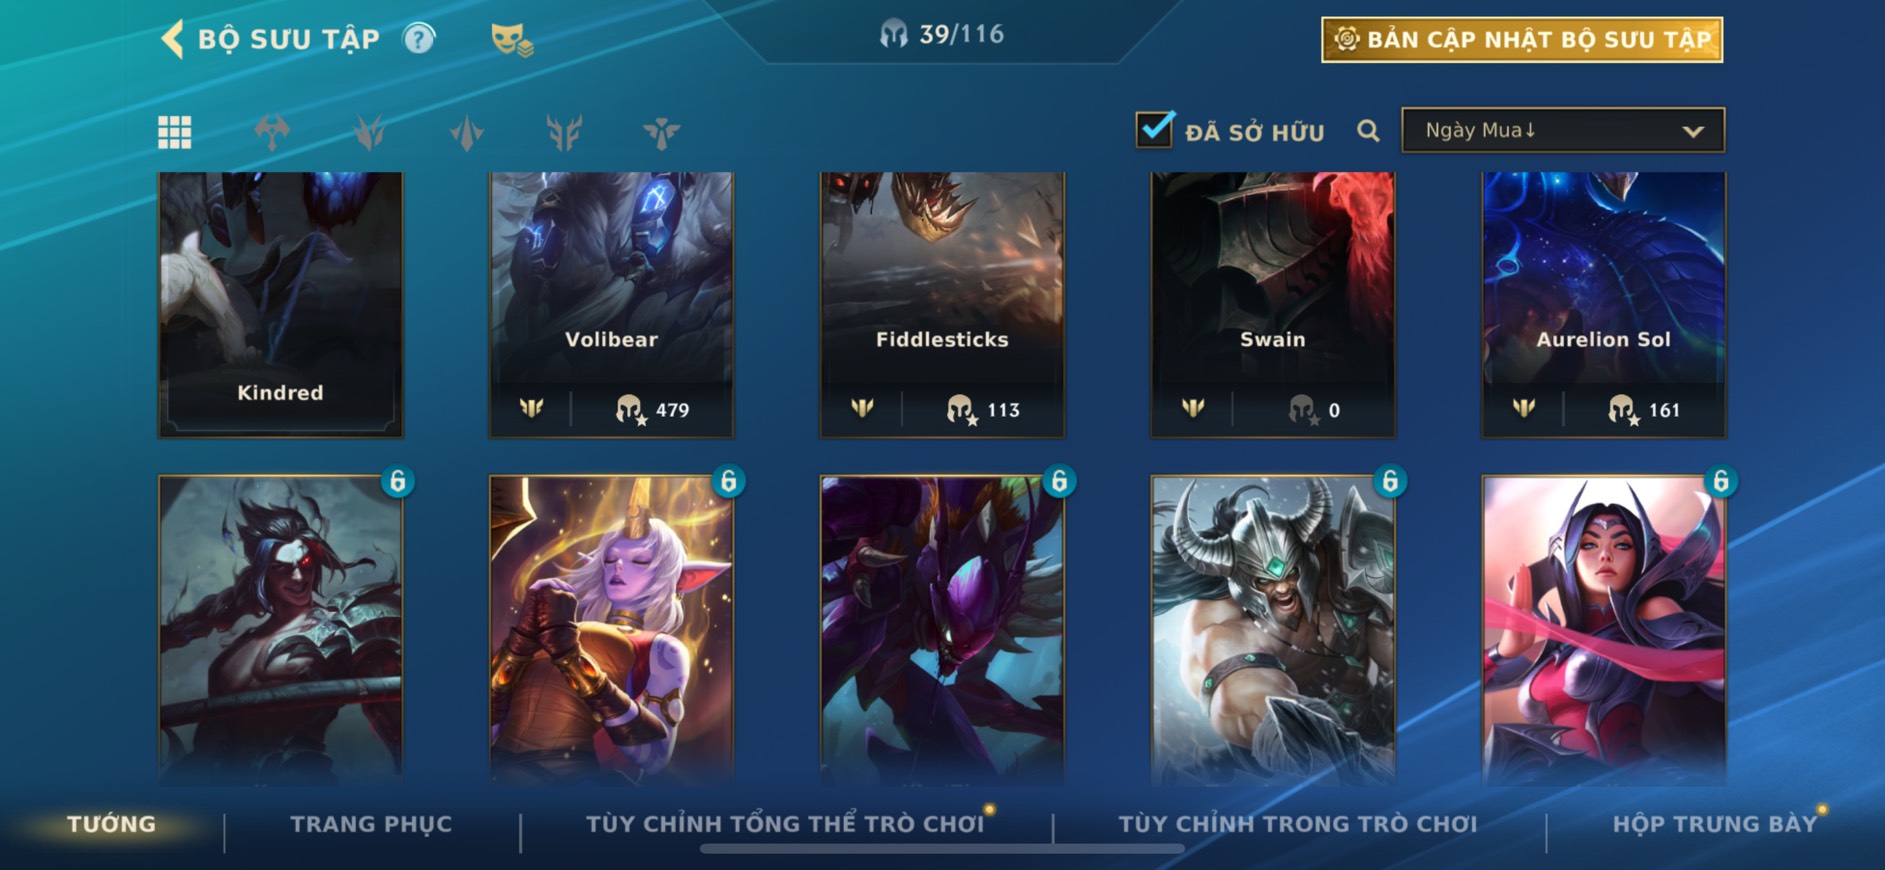Filter by the fifth role icon

coord(661,132)
